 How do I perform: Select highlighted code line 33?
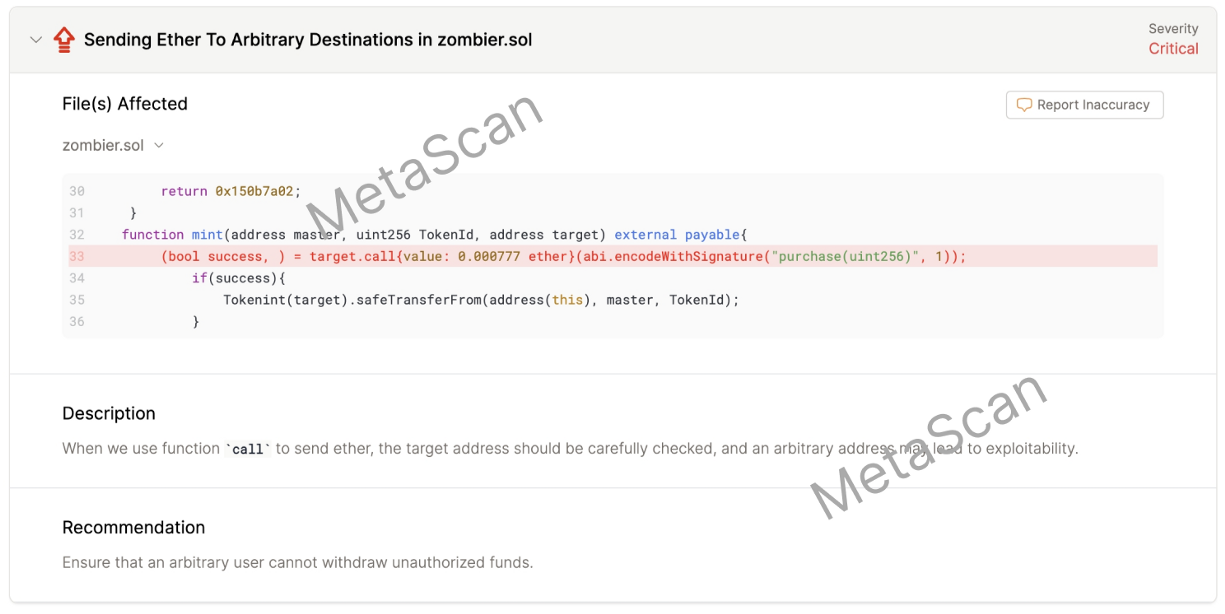tap(612, 256)
